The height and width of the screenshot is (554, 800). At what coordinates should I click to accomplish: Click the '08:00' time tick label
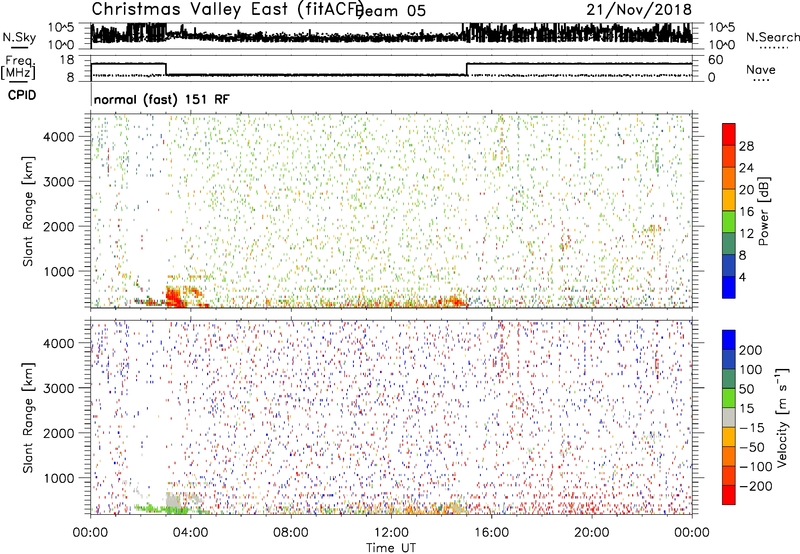291,533
